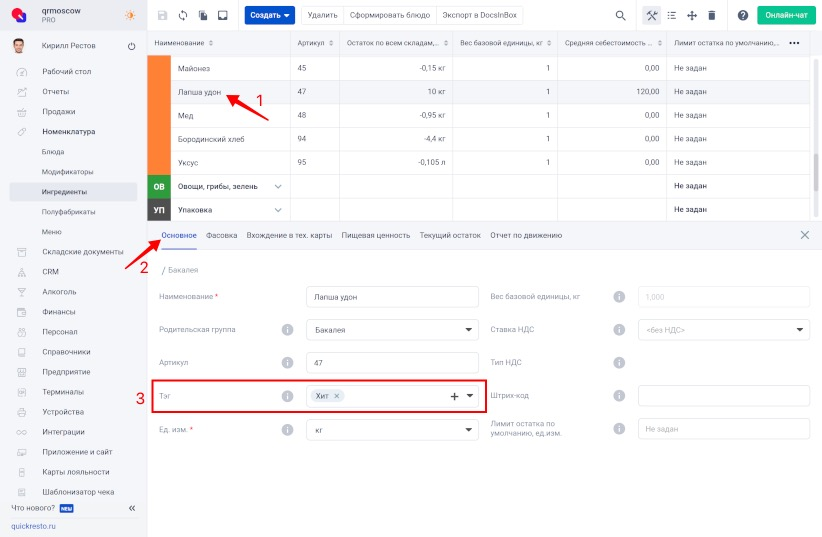Click info icon next to Родительская группа
This screenshot has width=822, height=537.
pyautogui.click(x=287, y=330)
